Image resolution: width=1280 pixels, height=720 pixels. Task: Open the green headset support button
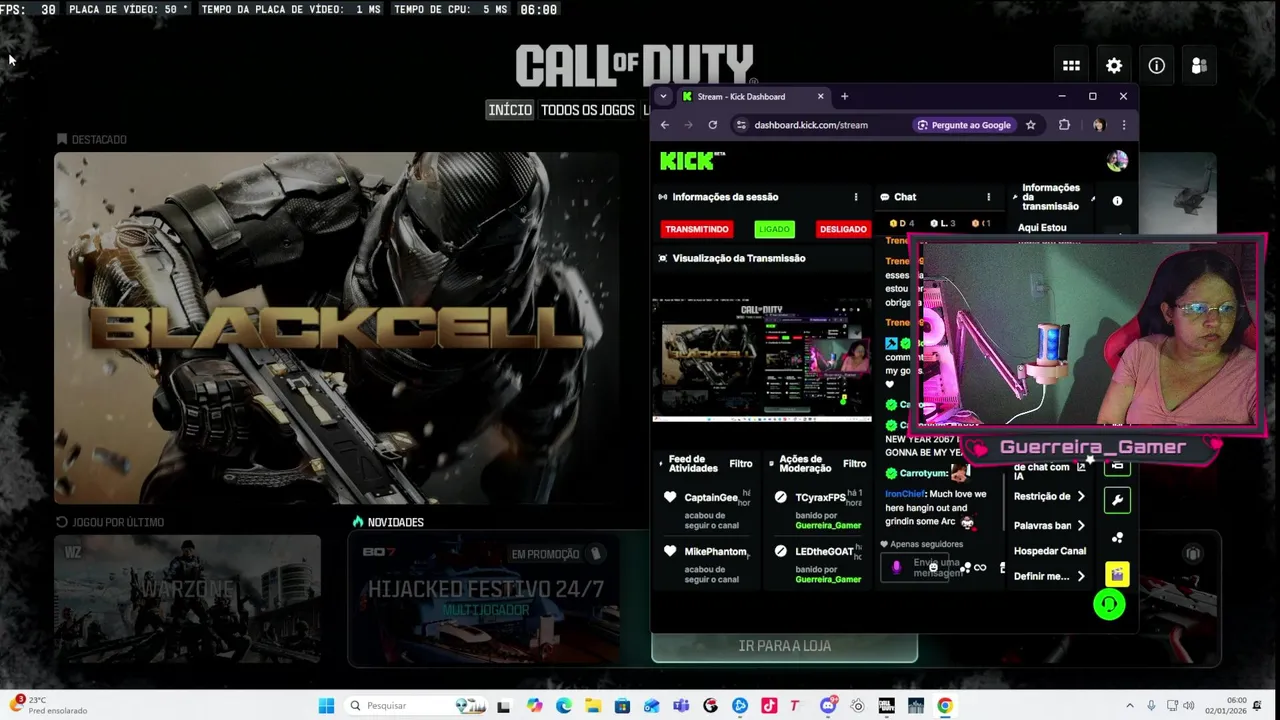(x=1109, y=604)
